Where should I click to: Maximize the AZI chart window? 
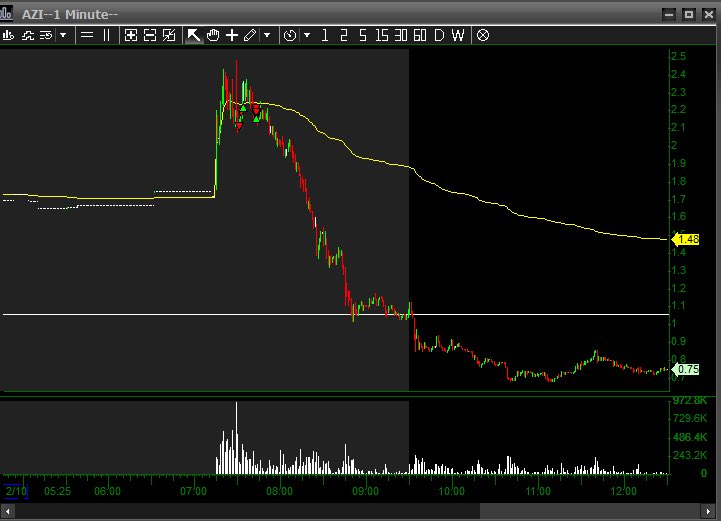point(689,14)
